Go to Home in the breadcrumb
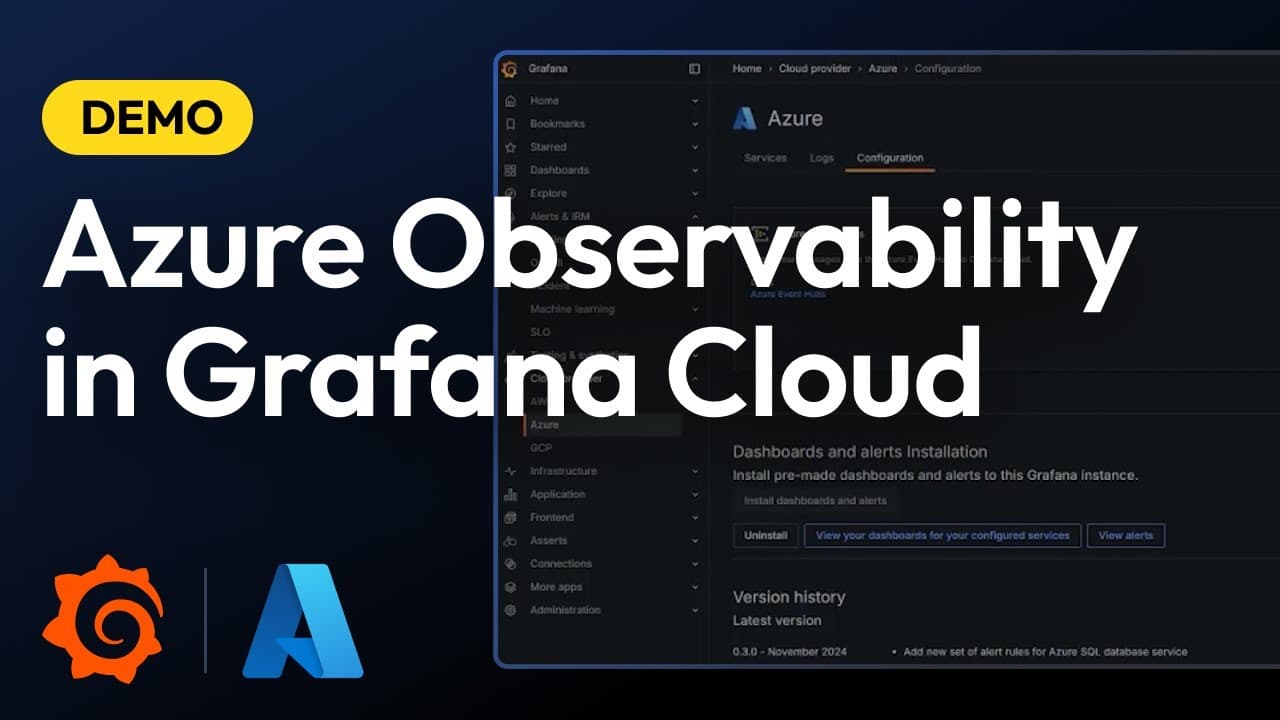This screenshot has width=1280, height=720. (747, 69)
